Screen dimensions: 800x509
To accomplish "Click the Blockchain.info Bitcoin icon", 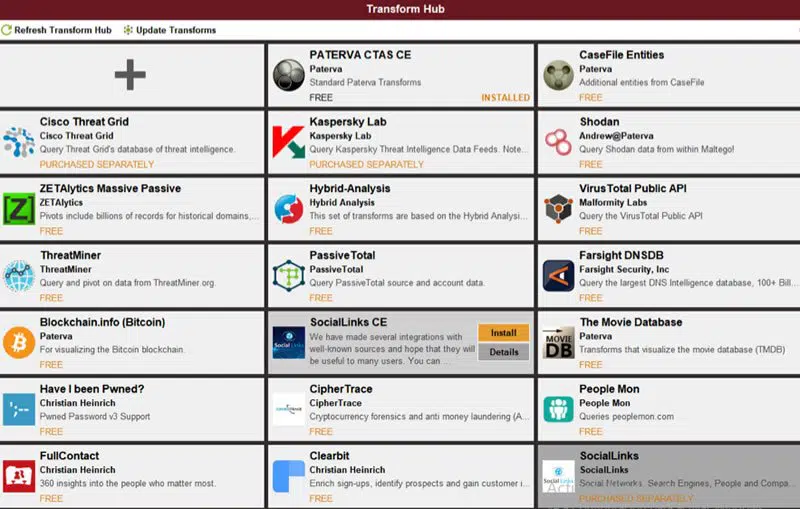I will click(19, 342).
